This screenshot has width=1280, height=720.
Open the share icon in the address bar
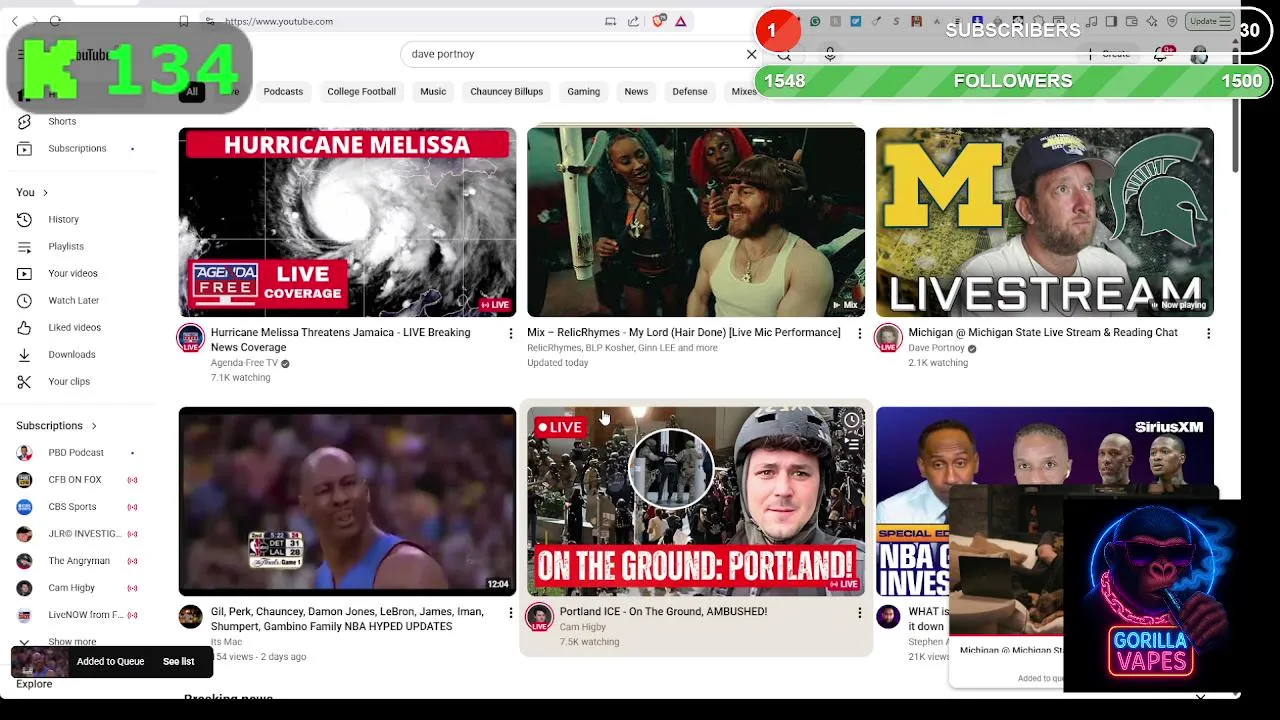pyautogui.click(x=633, y=21)
